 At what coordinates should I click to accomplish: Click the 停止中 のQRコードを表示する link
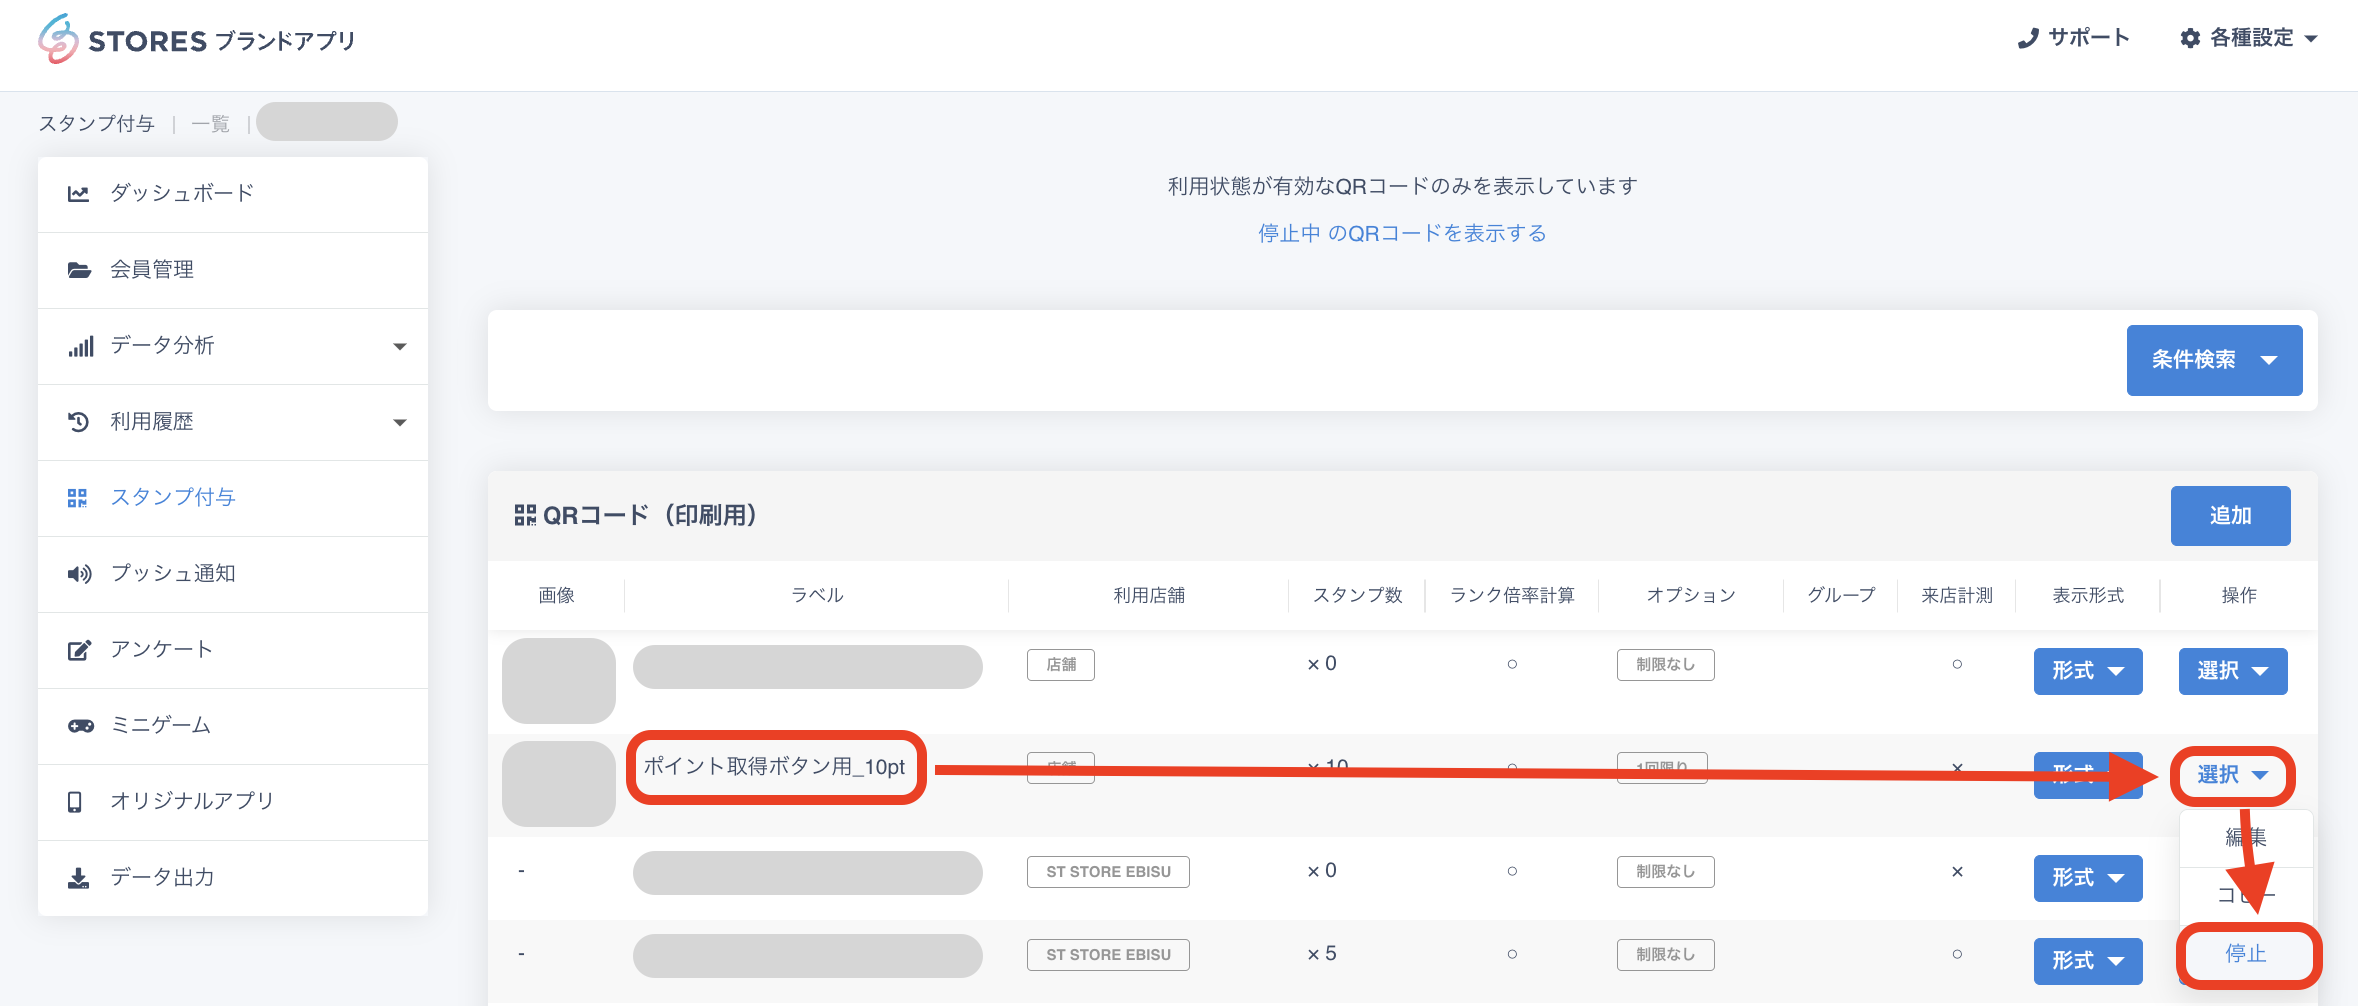[x=1401, y=233]
